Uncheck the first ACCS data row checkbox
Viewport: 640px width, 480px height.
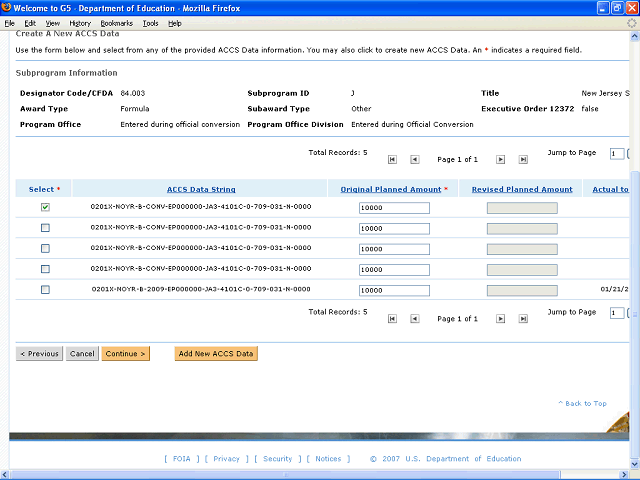[x=45, y=207]
